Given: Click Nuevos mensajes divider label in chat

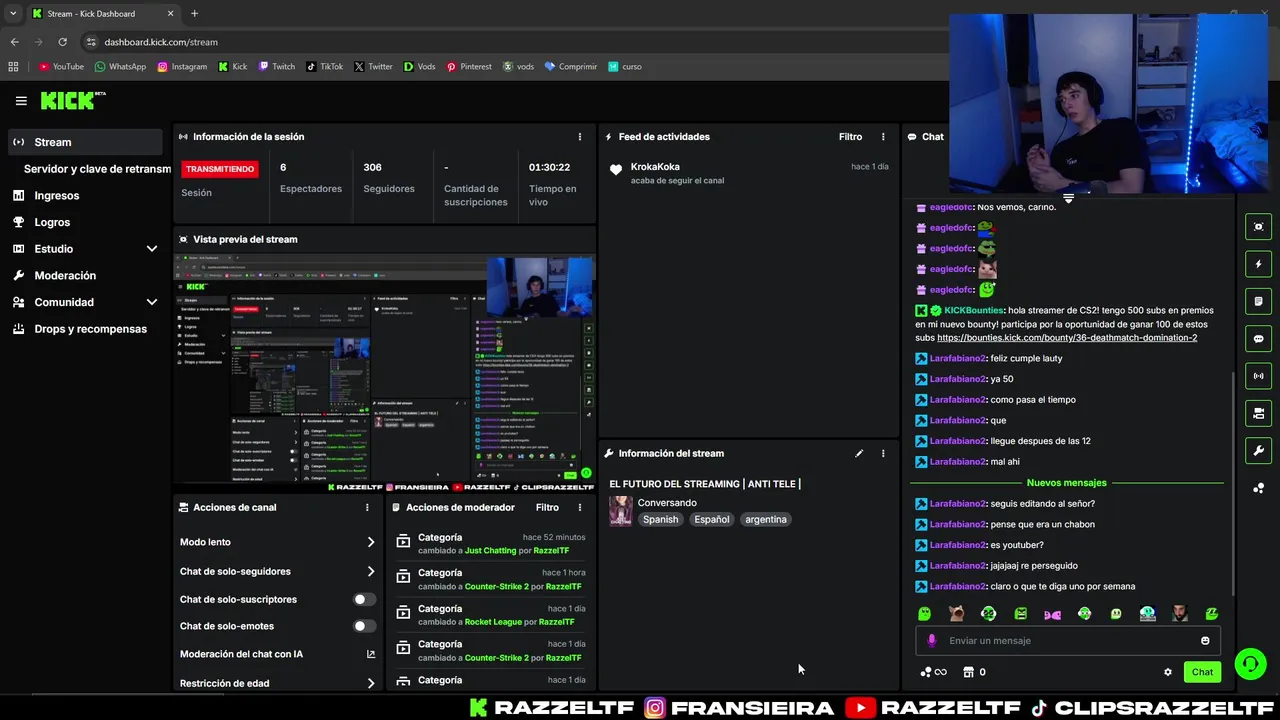Looking at the screenshot, I should click(x=1067, y=483).
